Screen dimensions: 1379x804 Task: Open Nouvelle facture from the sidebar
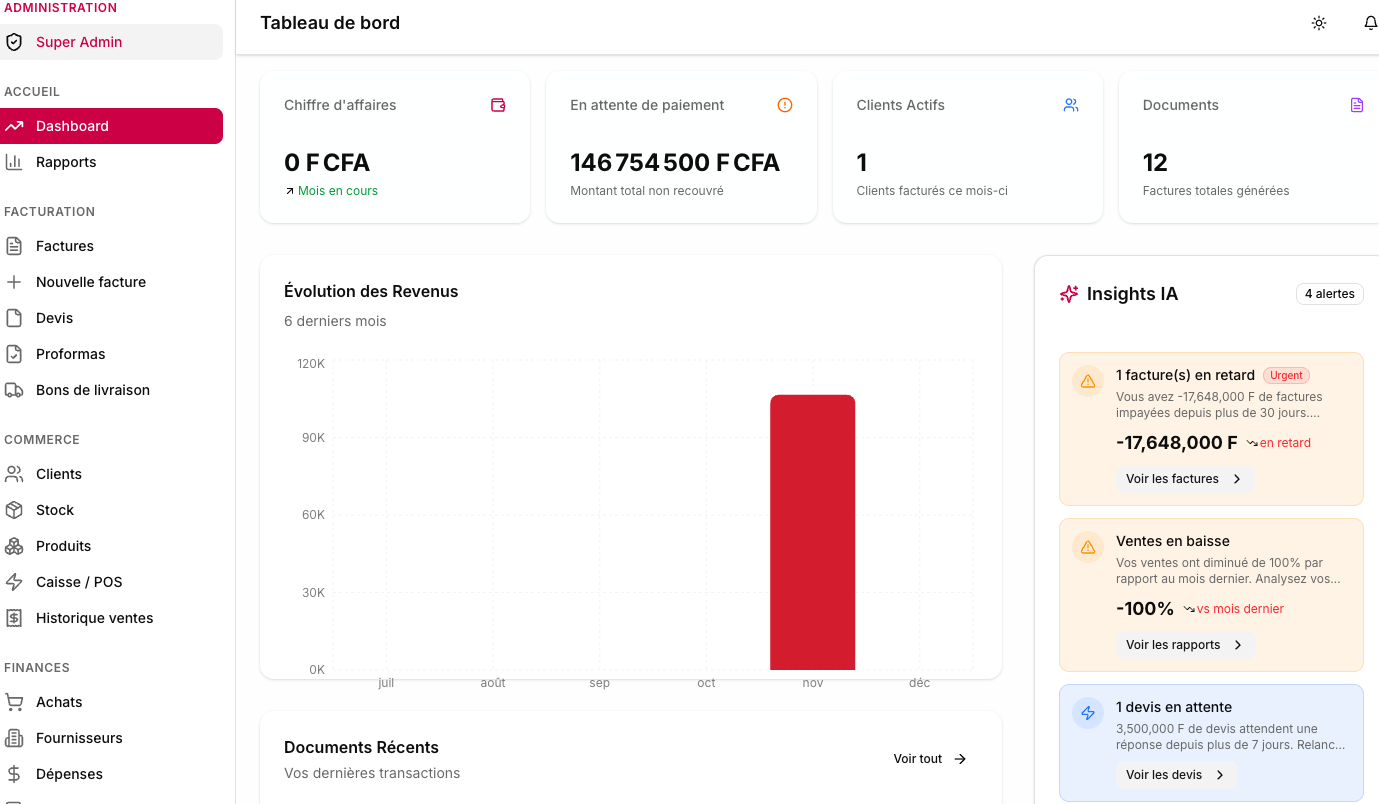[x=90, y=281]
